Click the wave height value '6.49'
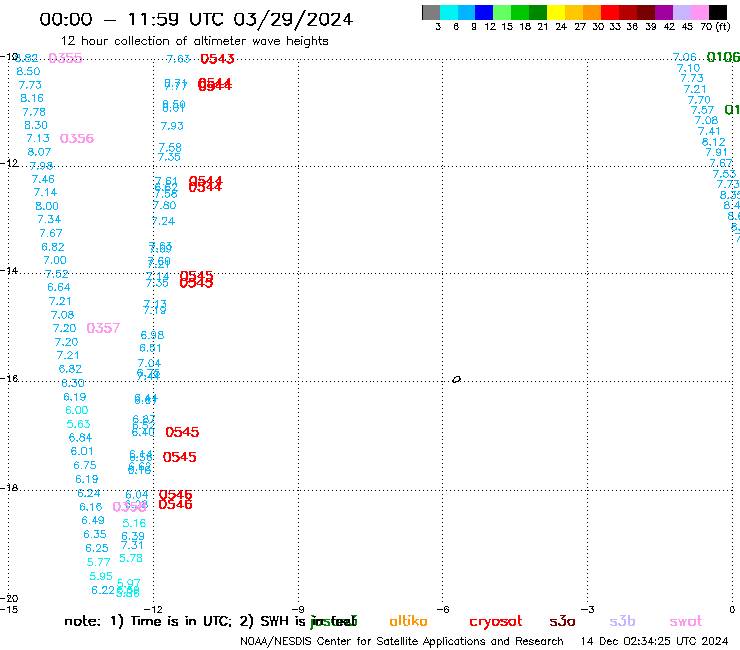This screenshot has width=740, height=650. [x=92, y=520]
